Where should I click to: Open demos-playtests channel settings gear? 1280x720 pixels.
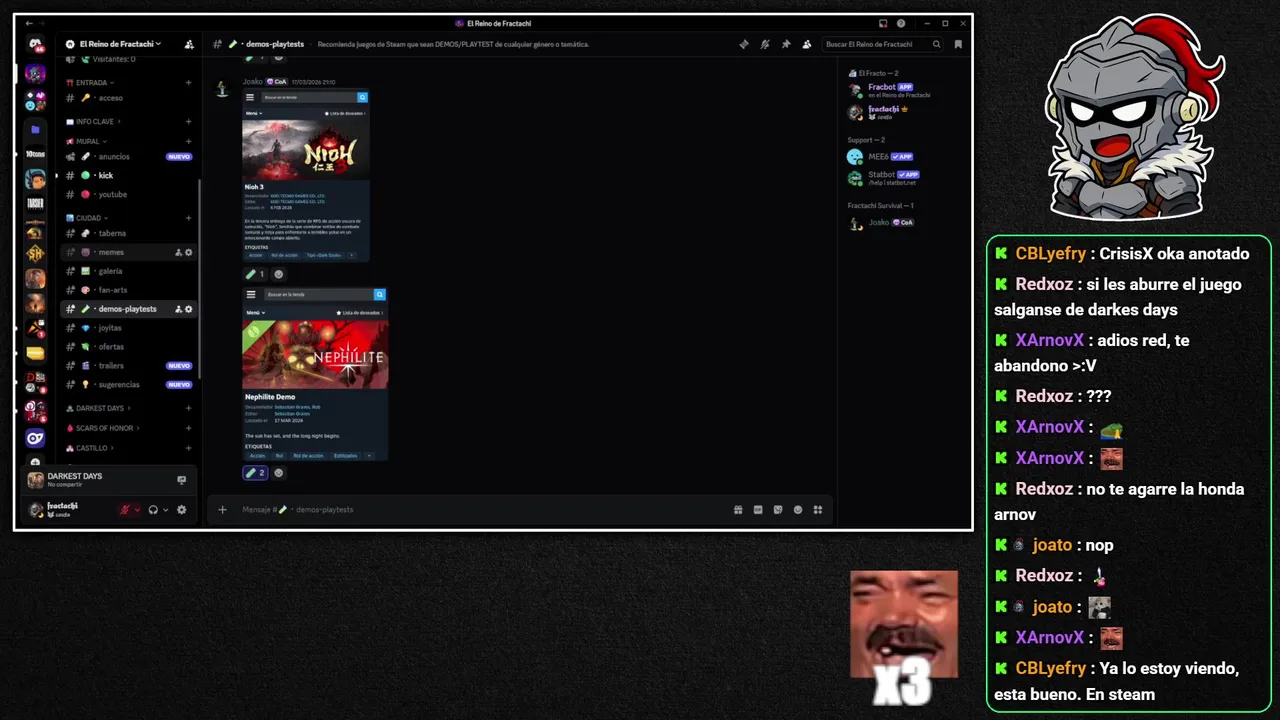[188, 309]
